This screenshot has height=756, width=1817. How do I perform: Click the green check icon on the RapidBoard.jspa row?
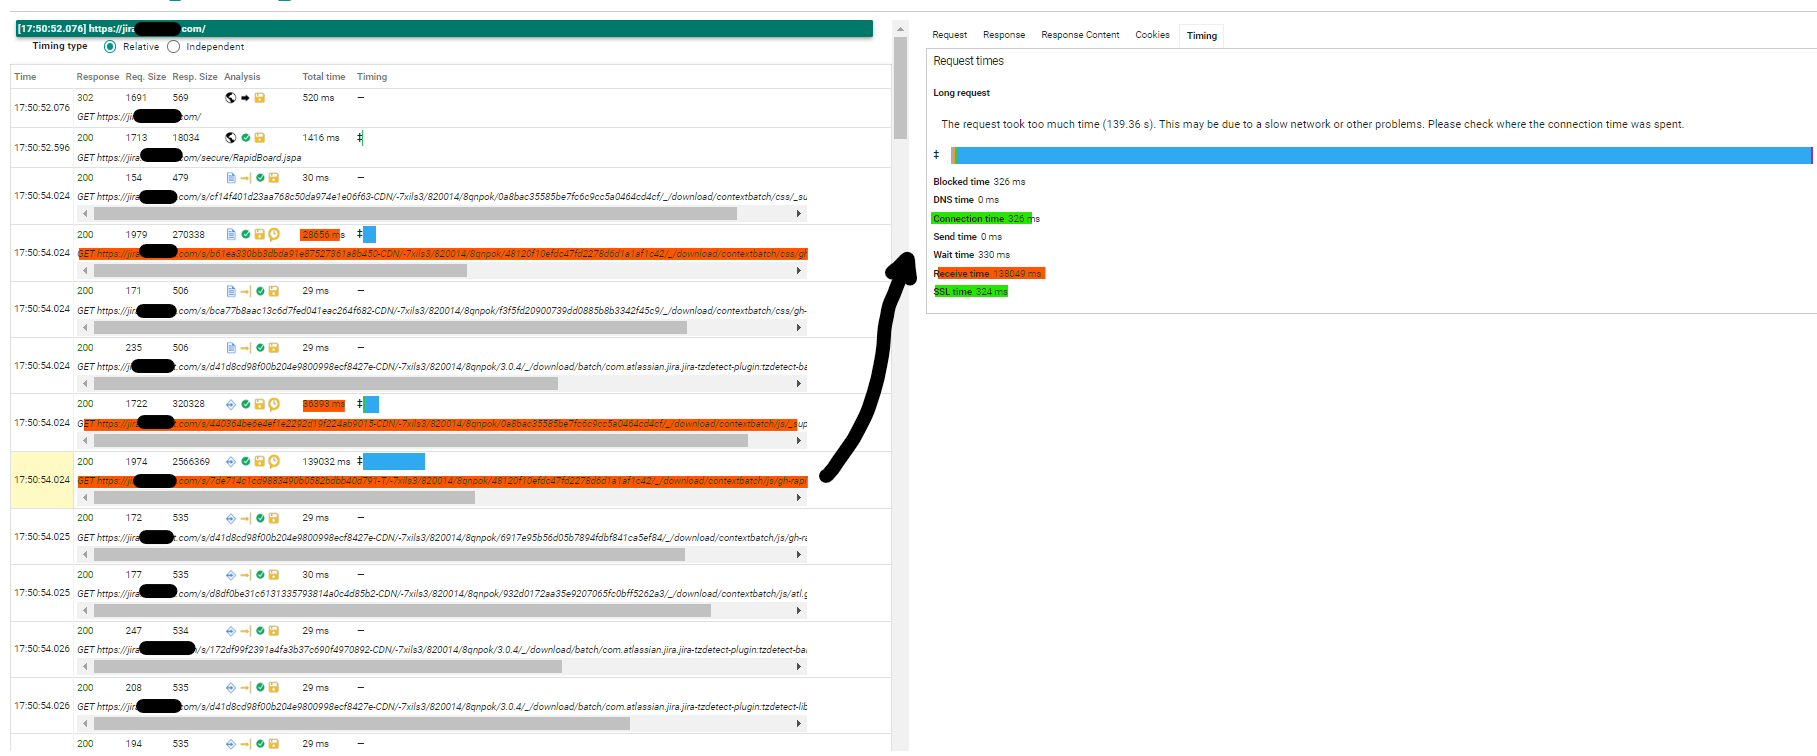pos(245,138)
